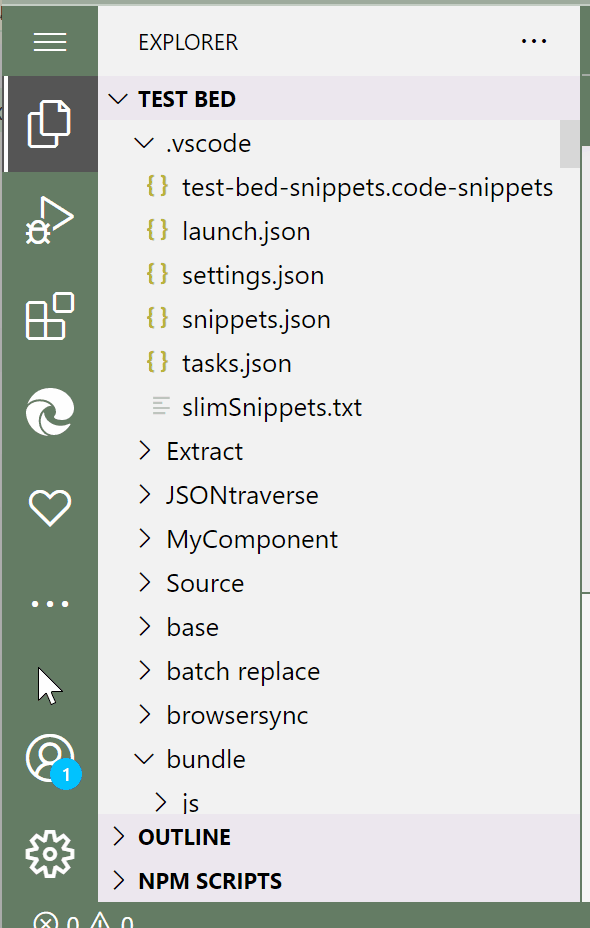Expand the browsersync folder

point(144,715)
